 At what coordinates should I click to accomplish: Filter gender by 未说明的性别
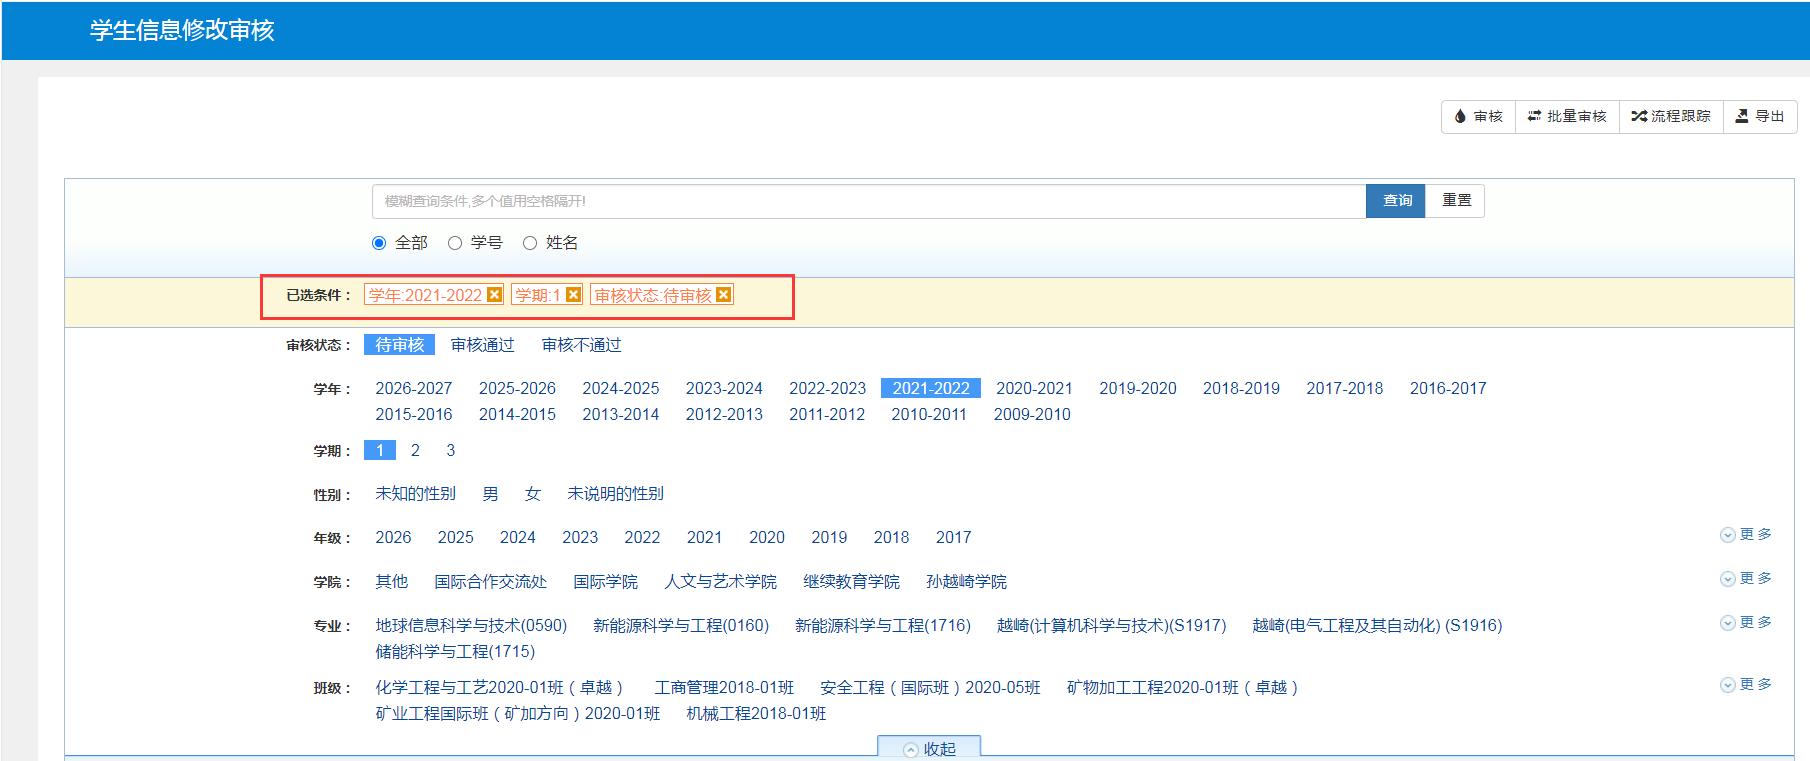(615, 494)
